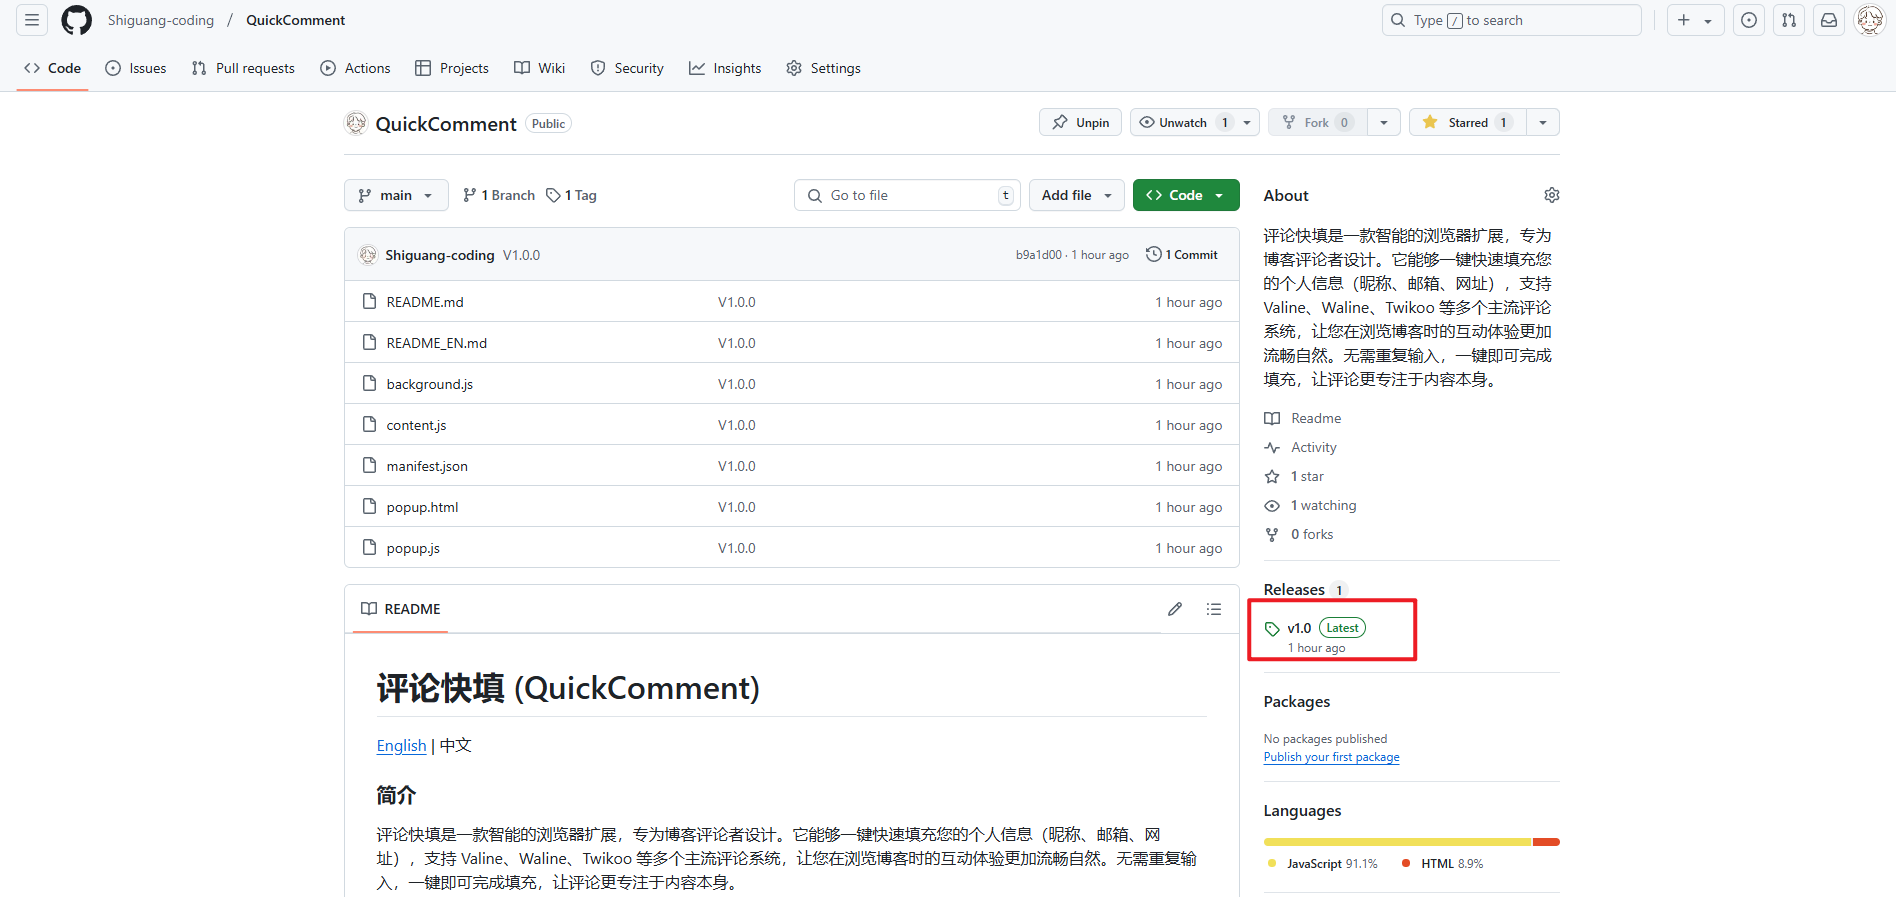Open the Insights tab
This screenshot has width=1896, height=897.
725,68
